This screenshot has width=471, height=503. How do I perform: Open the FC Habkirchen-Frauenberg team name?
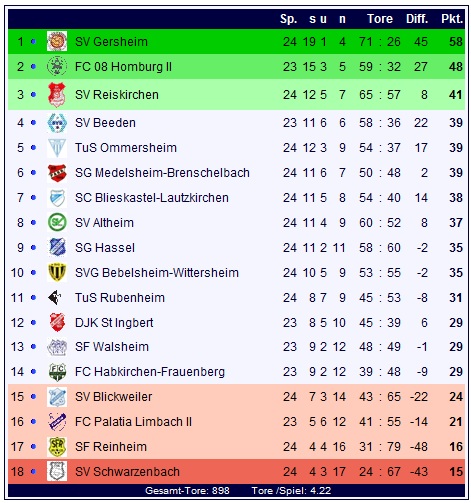[150, 372]
